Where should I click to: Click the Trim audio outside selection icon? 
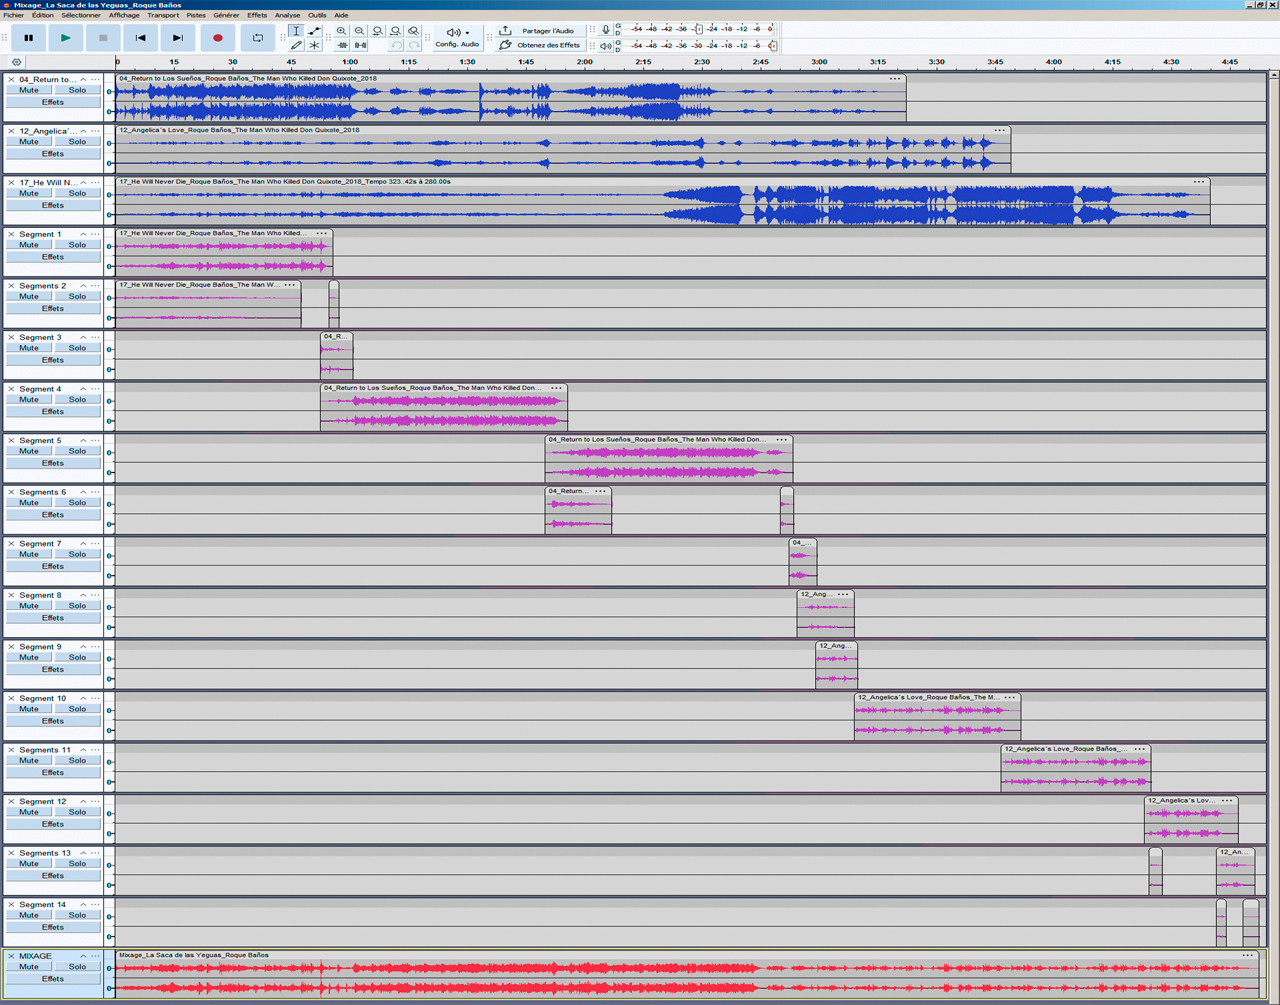coord(342,44)
